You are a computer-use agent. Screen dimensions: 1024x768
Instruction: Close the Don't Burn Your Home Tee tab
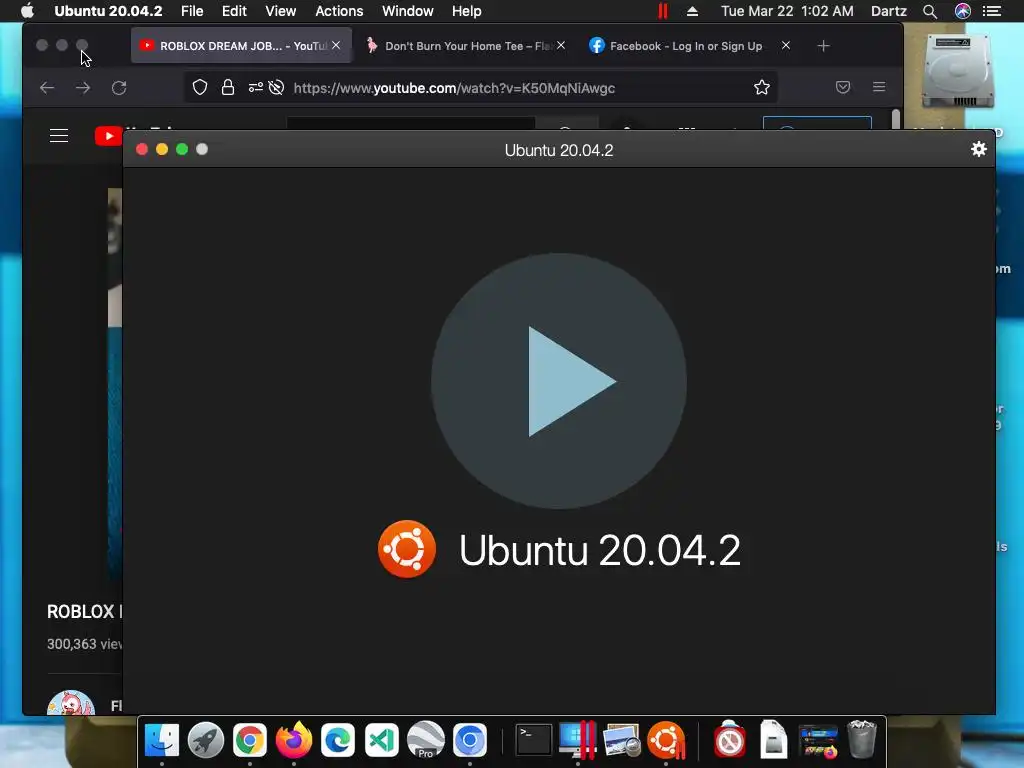click(x=561, y=46)
